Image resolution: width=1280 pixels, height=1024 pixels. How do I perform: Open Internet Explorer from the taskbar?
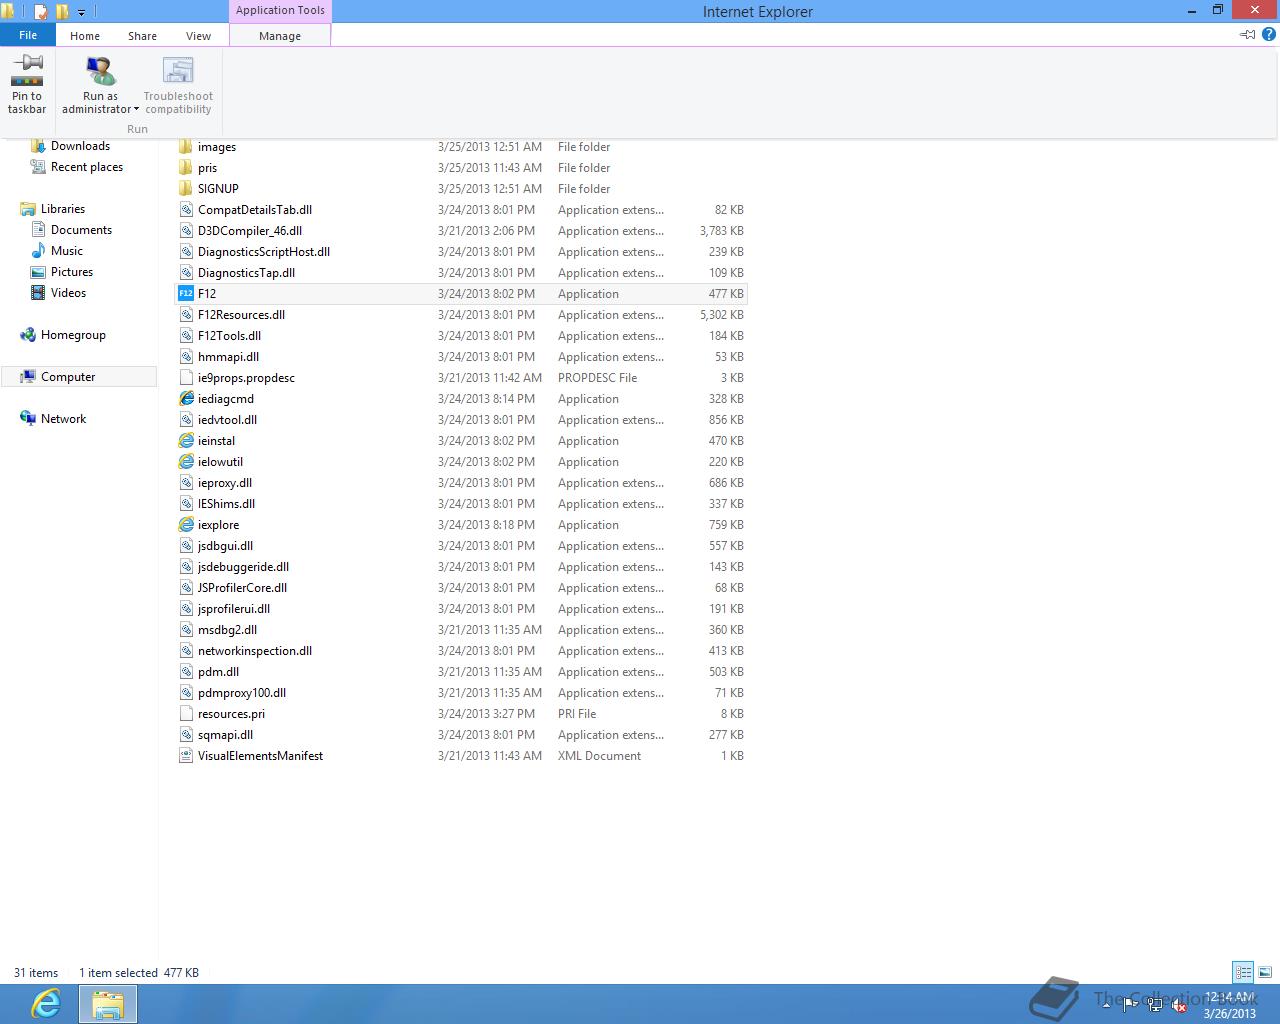(46, 1004)
